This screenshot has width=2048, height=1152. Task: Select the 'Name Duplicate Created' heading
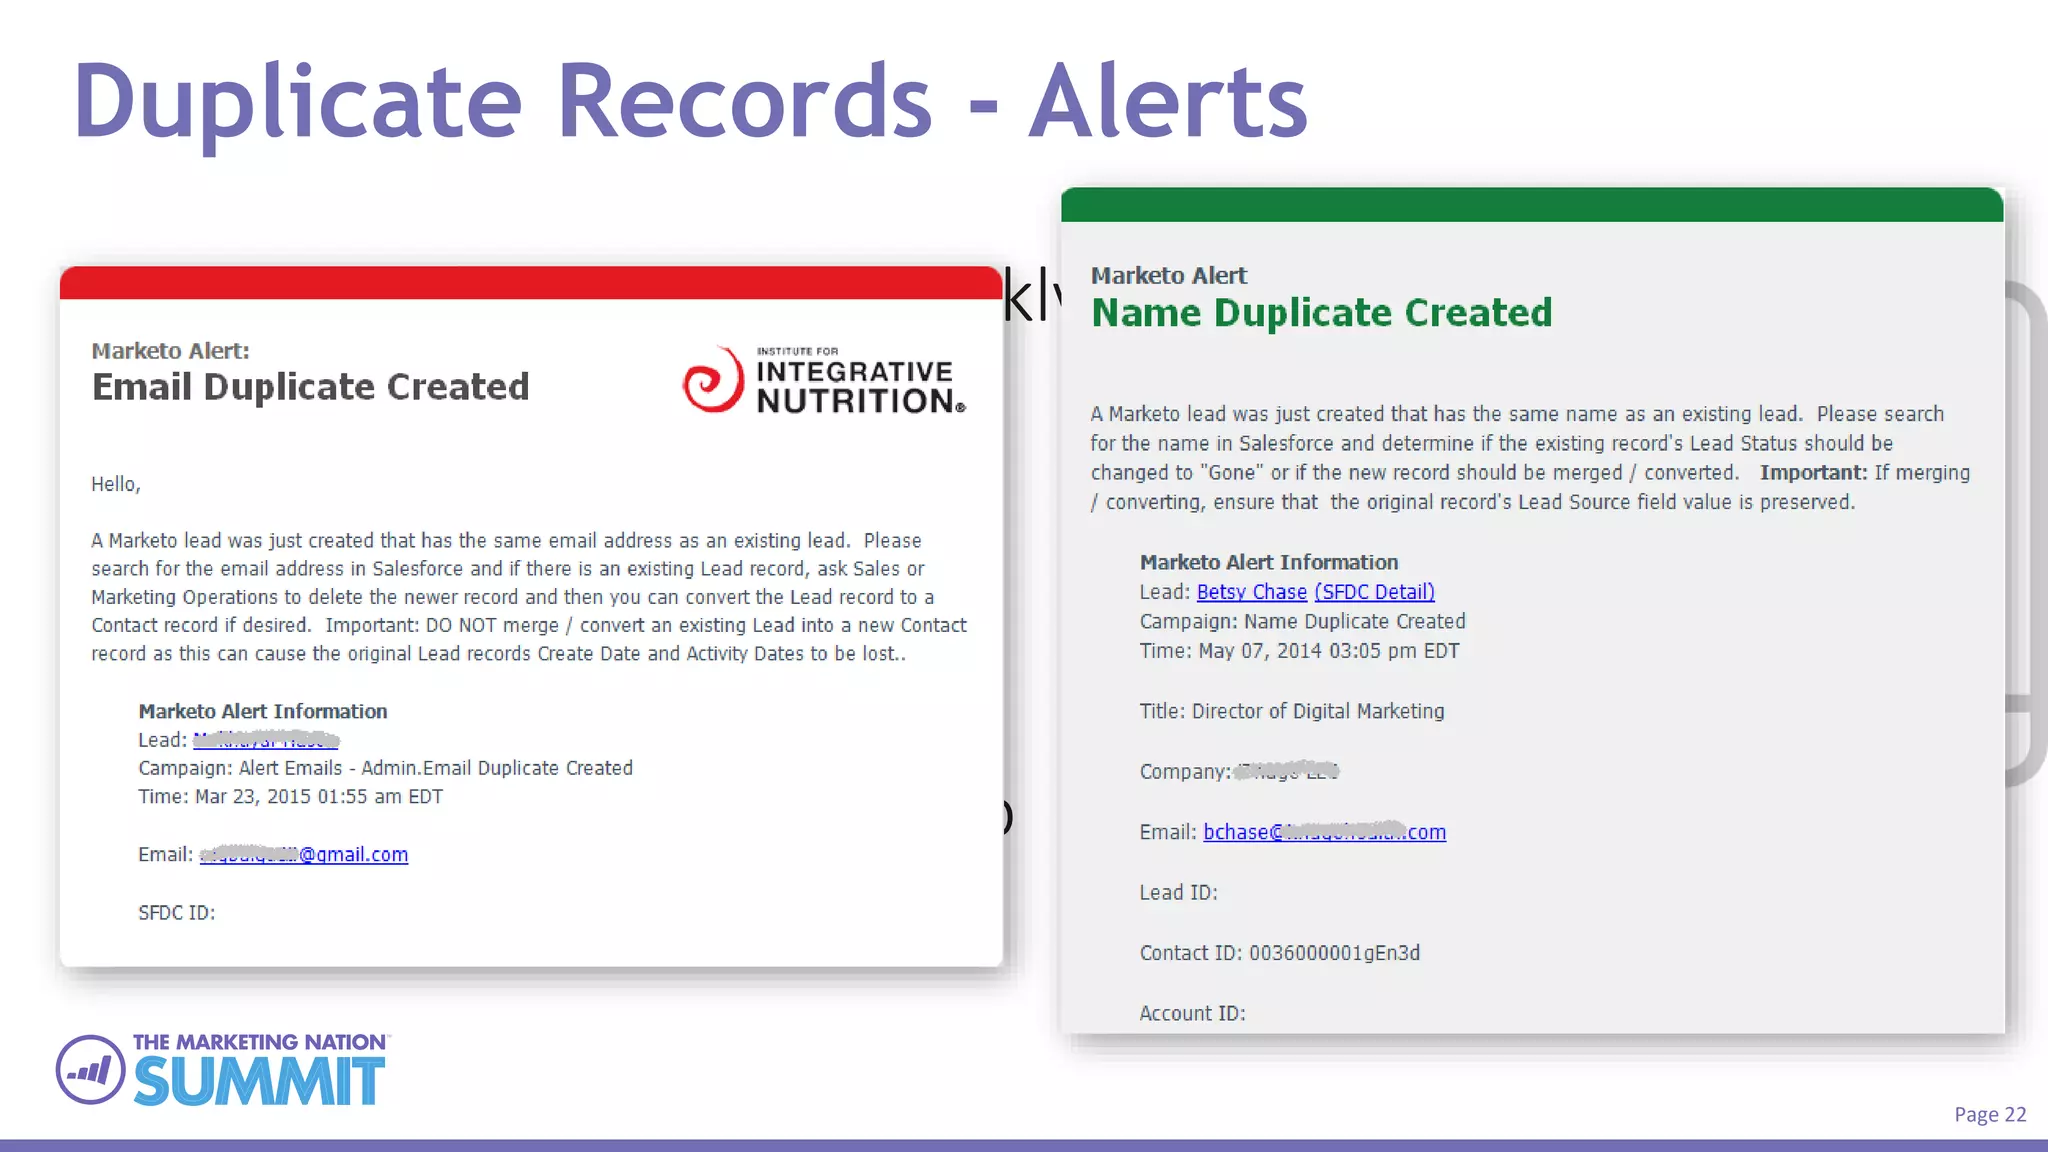[x=1321, y=313]
